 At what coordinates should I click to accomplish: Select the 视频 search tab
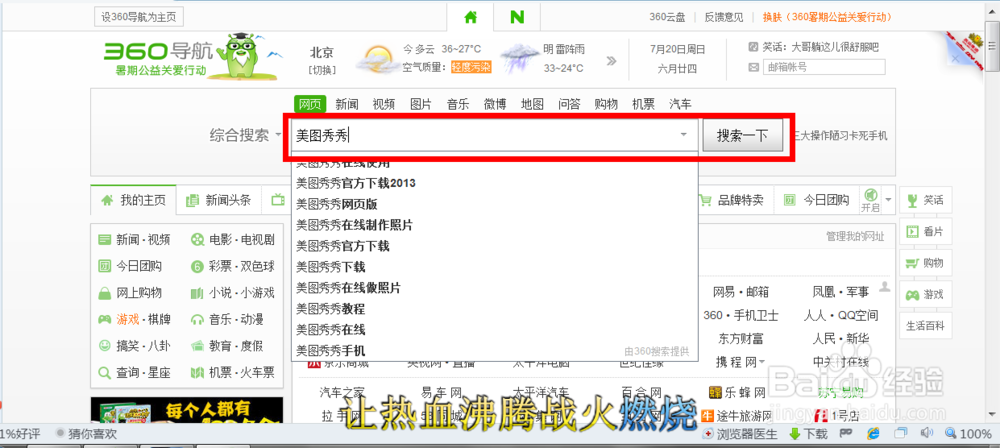point(384,104)
